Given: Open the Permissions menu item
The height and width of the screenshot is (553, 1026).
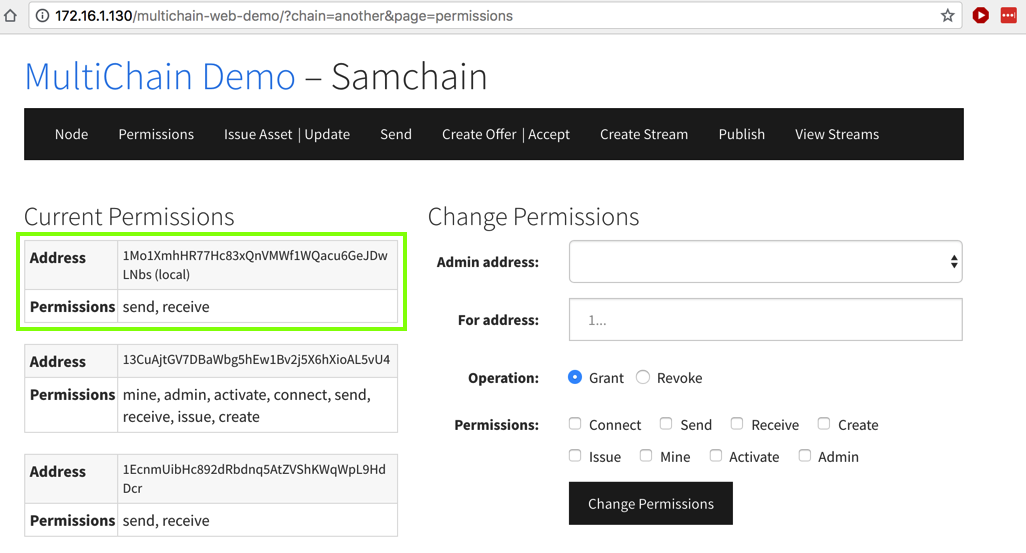Looking at the screenshot, I should click(156, 134).
